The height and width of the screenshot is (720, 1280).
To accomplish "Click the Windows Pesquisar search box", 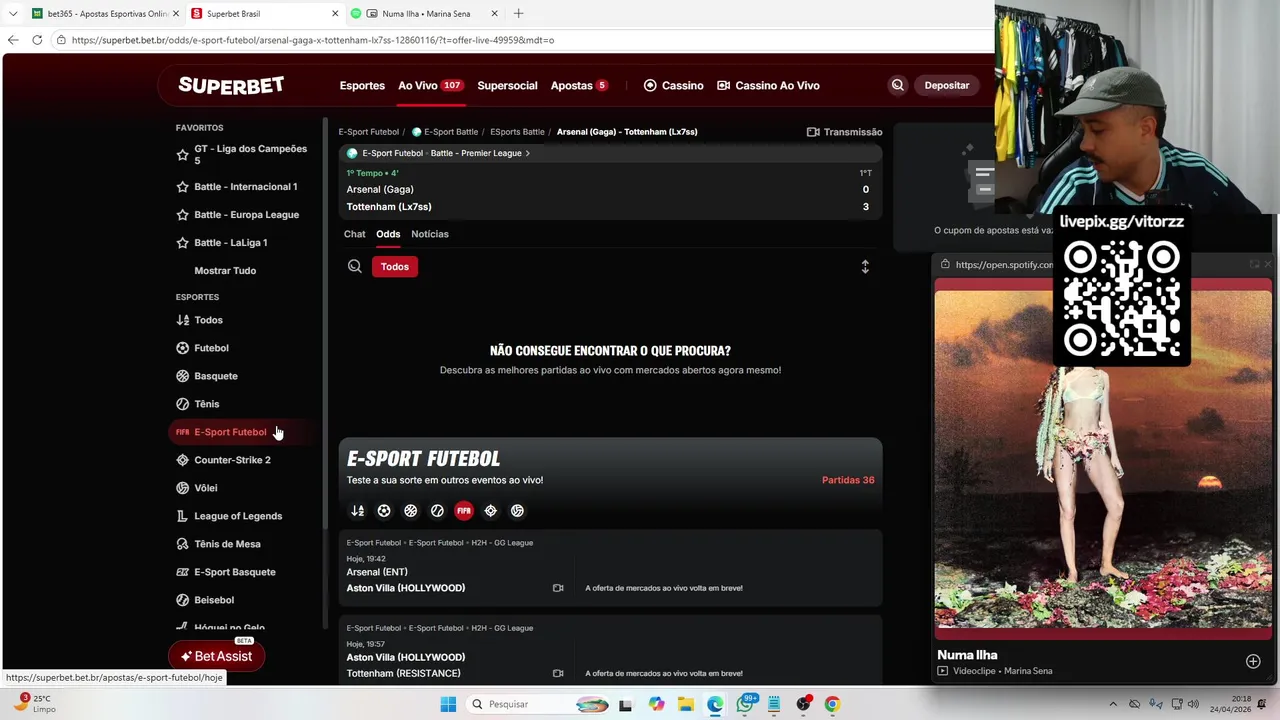I will click(538, 705).
